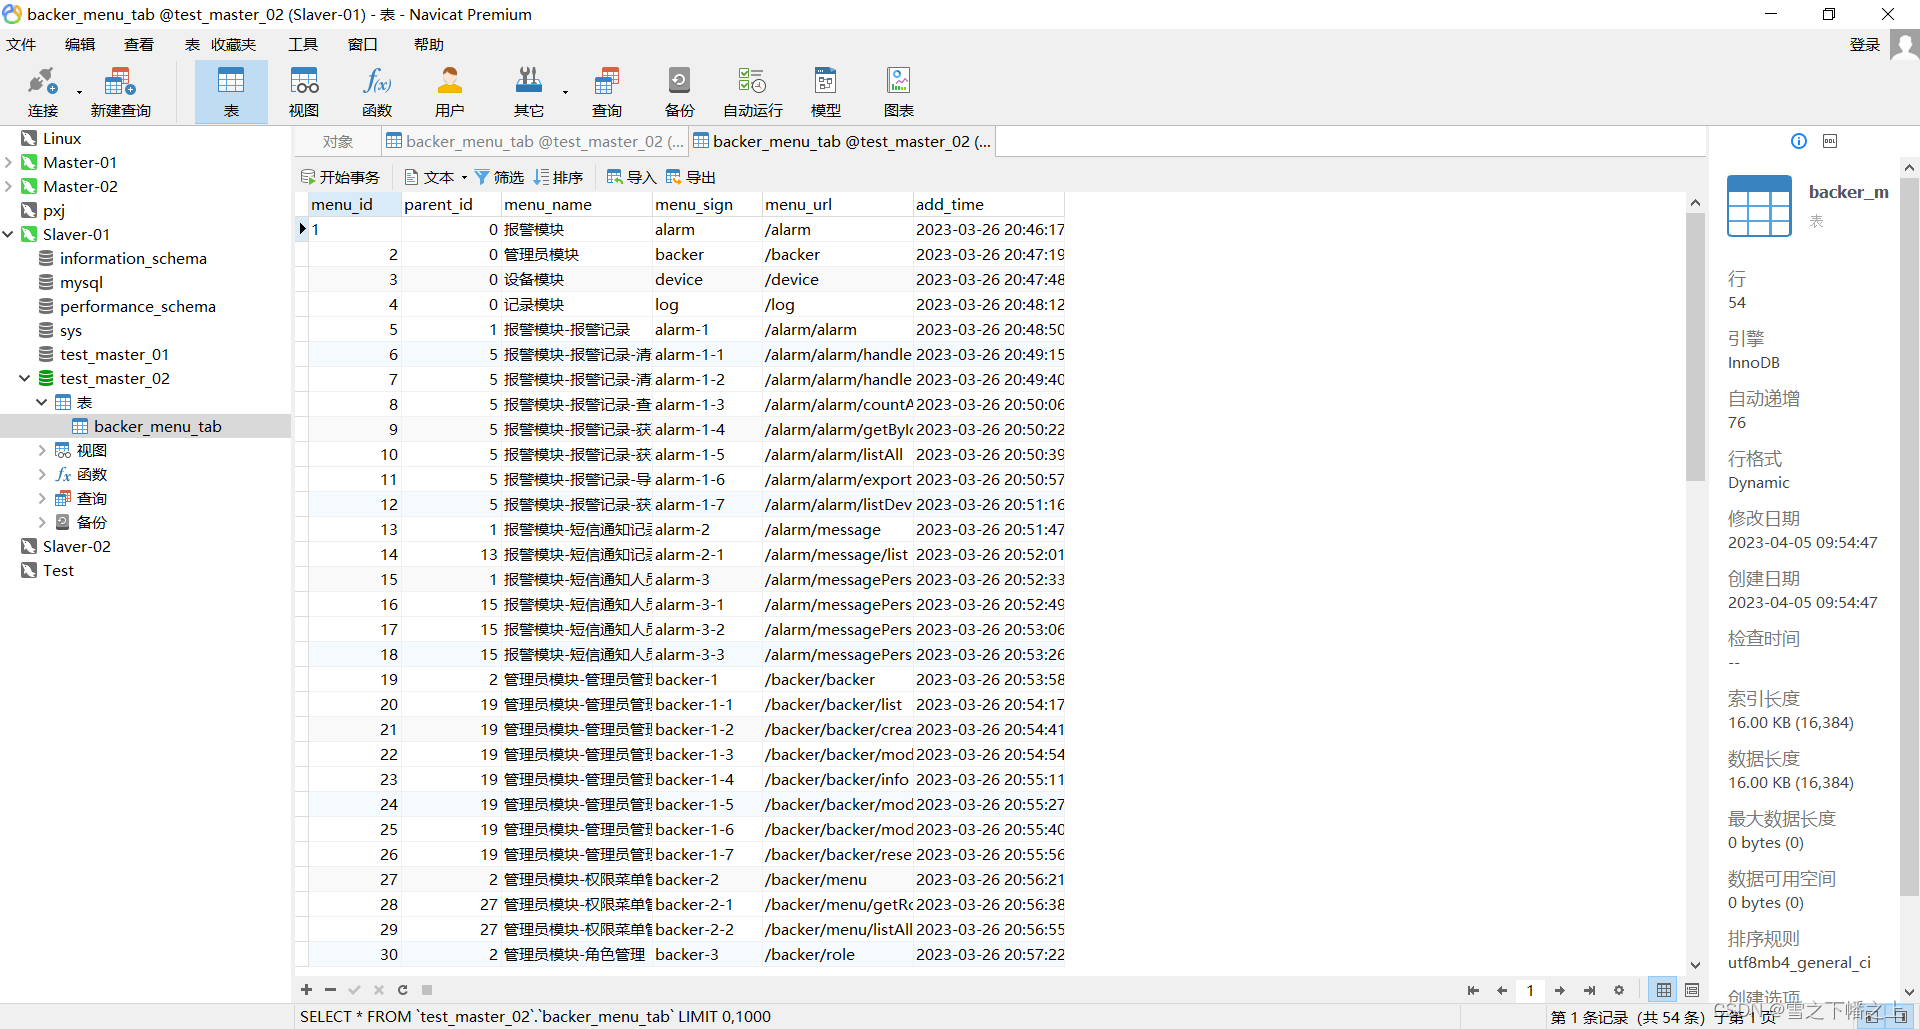Click the user avatar icon
The height and width of the screenshot is (1029, 1920).
coord(1904,45)
